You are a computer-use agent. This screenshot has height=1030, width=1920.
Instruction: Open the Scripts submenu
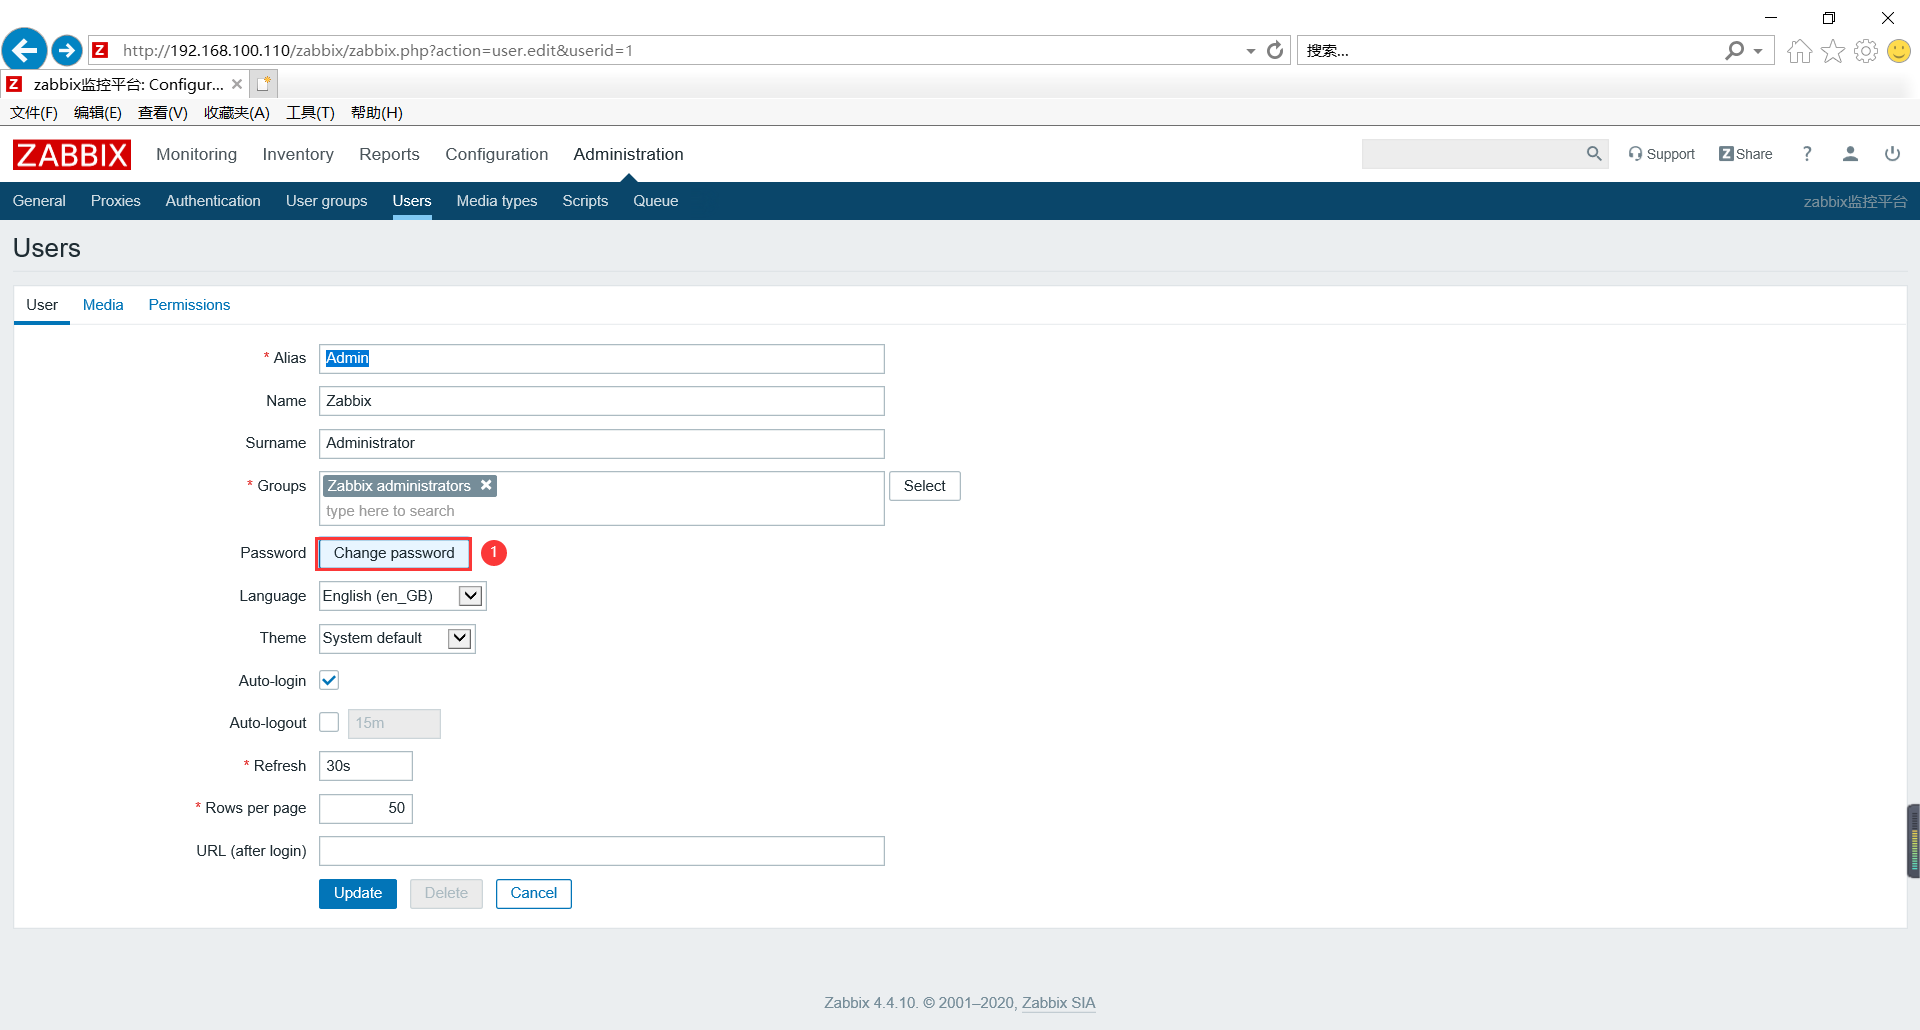coord(585,201)
